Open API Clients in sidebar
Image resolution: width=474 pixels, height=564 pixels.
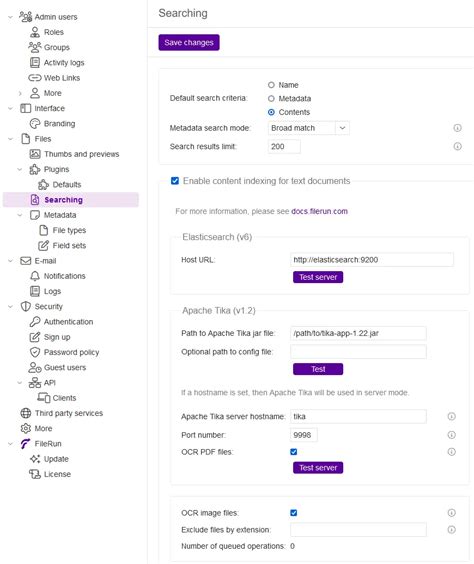64,398
